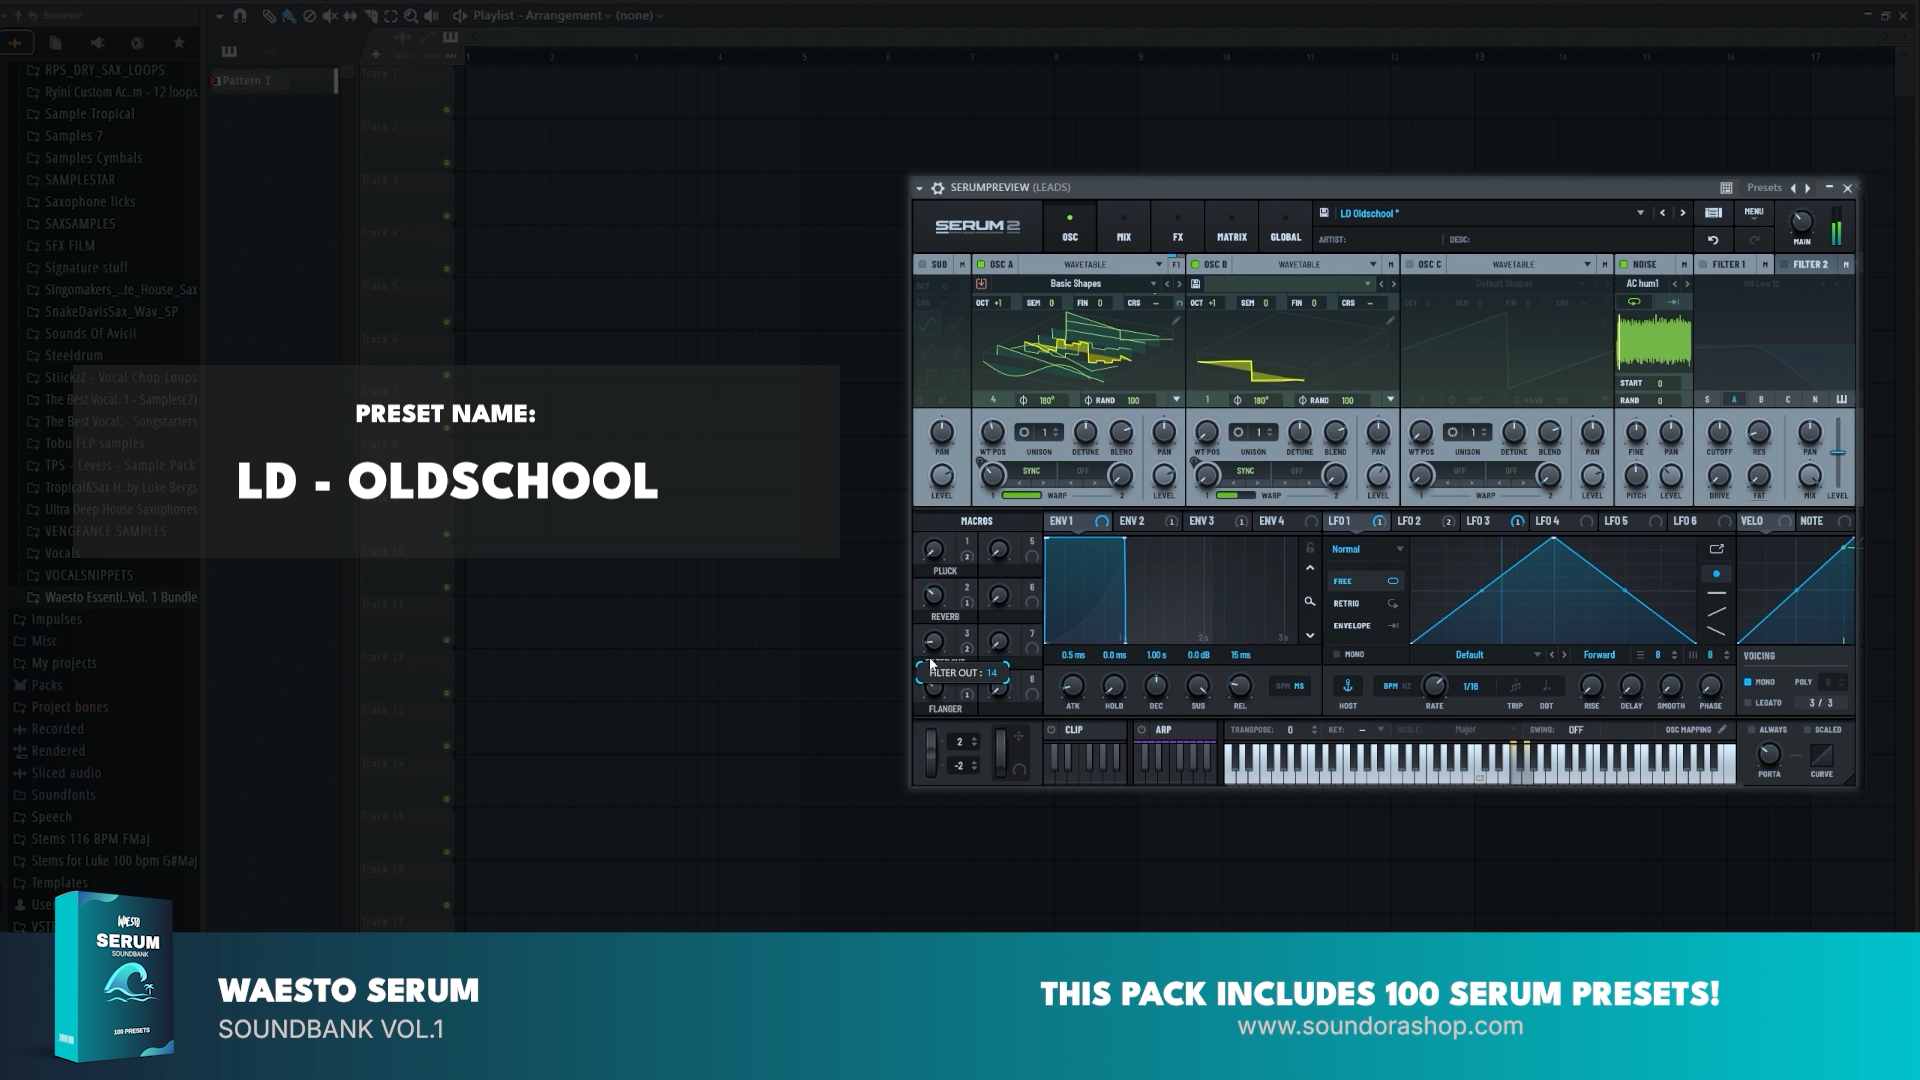Viewport: 1920px width, 1080px height.
Task: Click the OSC B wavetable save icon
Action: coord(1195,284)
